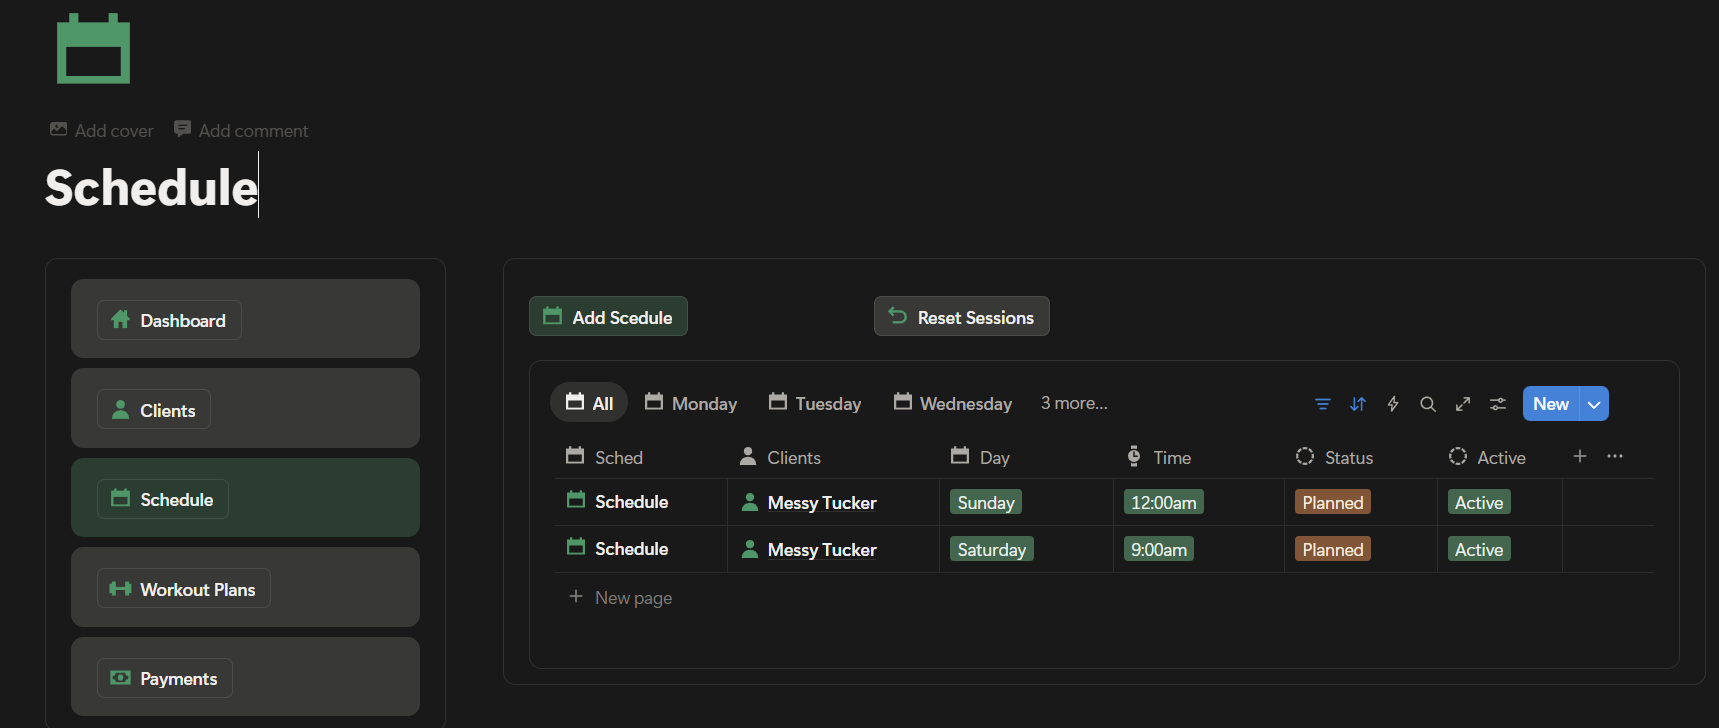This screenshot has height=728, width=1719.
Task: Click the Sunday day tag
Action: point(986,502)
